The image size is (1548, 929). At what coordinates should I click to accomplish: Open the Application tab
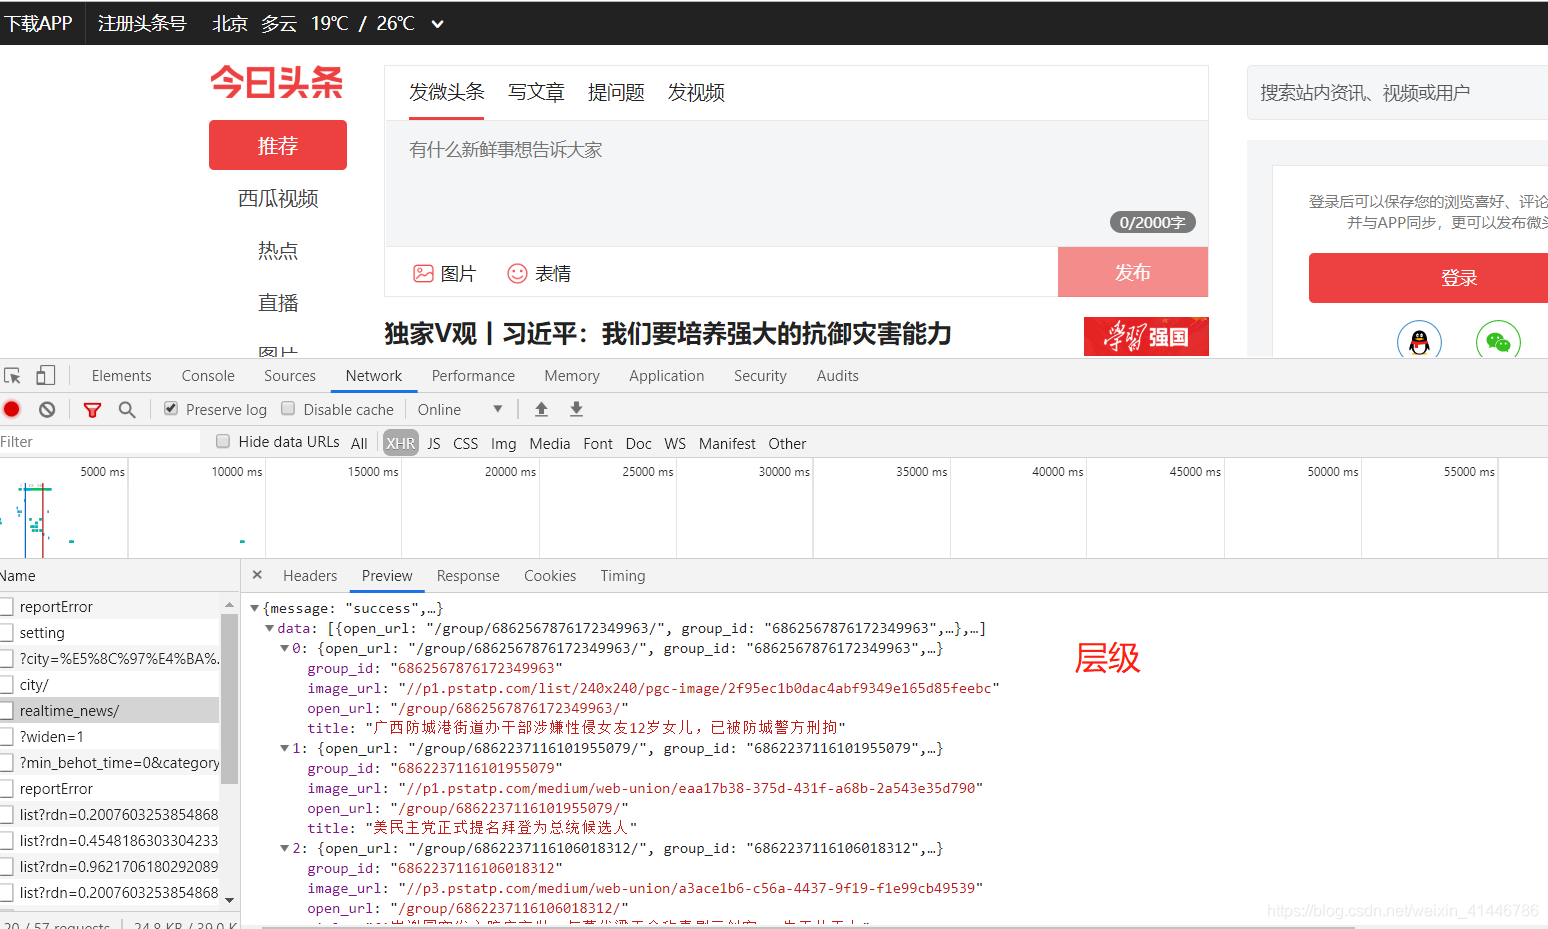click(x=667, y=376)
